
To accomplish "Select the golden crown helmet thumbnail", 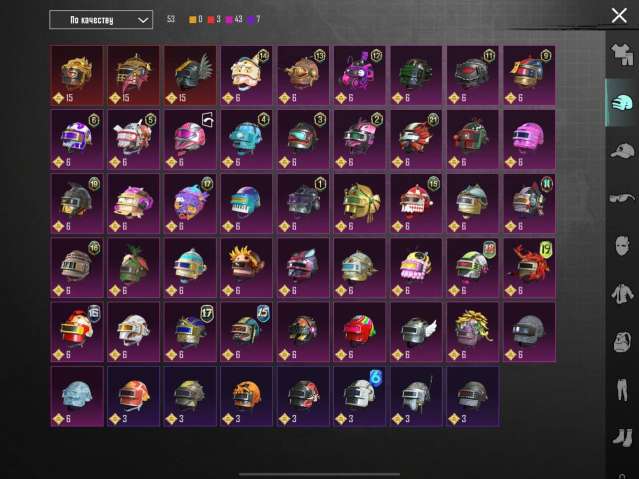I will [x=77, y=75].
